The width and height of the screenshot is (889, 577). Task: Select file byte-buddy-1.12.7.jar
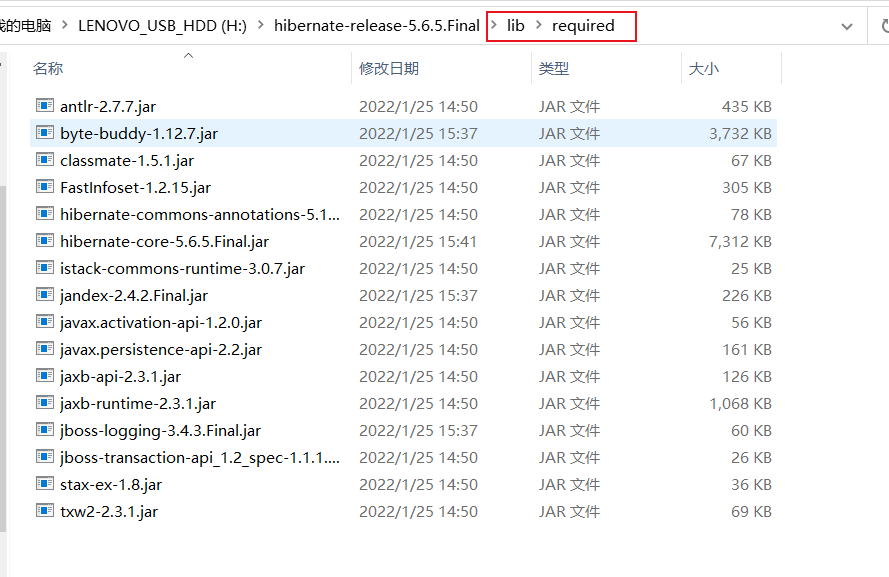click(139, 134)
